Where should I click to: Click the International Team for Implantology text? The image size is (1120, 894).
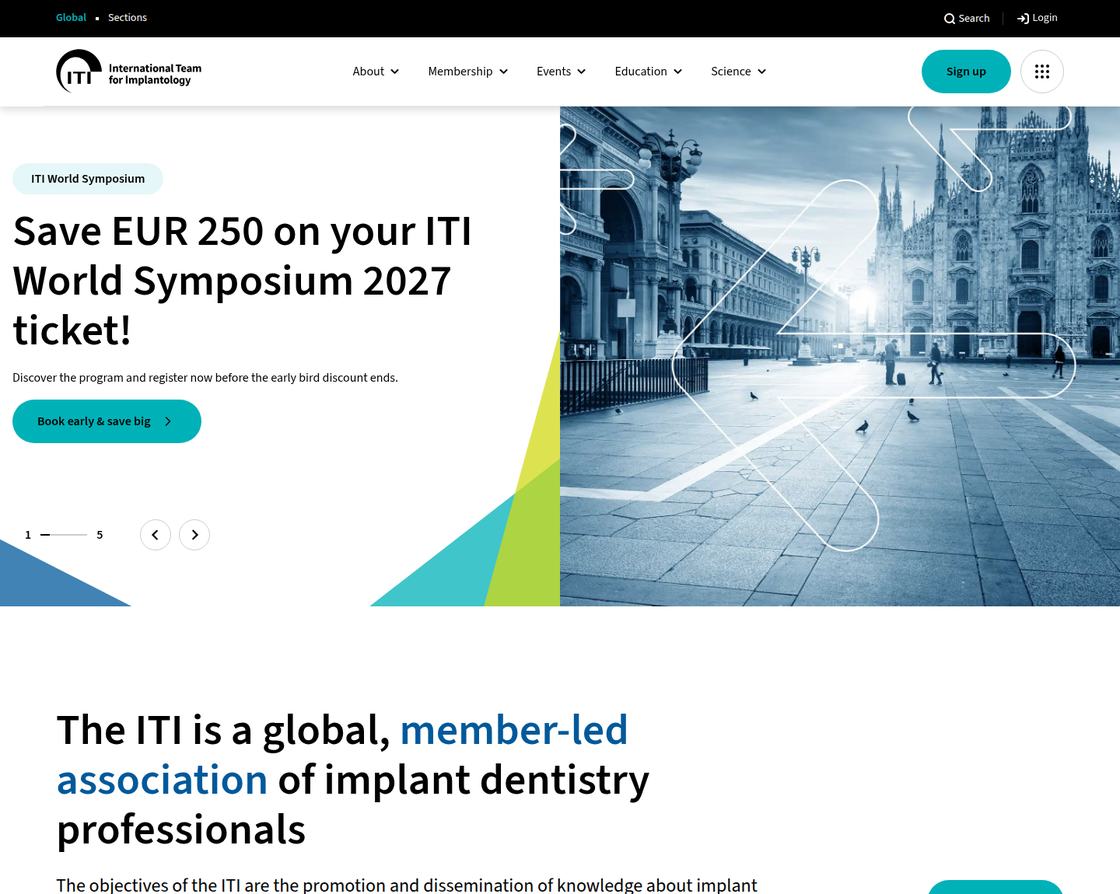[x=155, y=74]
